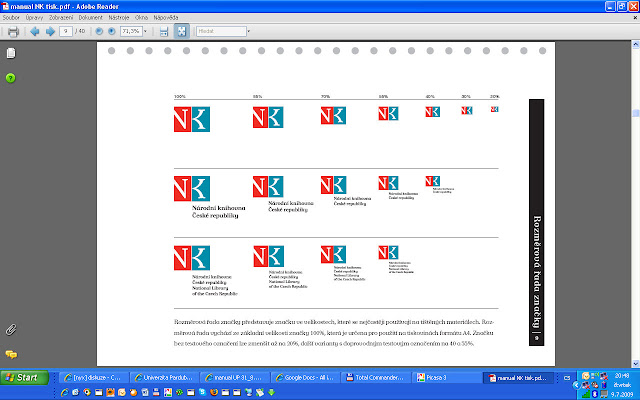Open the Nástroje menu
Viewport: 640px width, 400px height.
pos(119,18)
